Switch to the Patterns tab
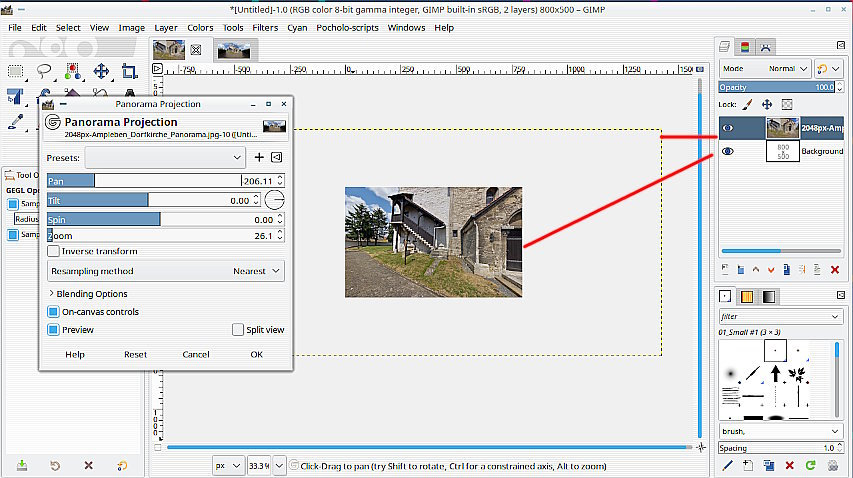The image size is (853, 478). [x=747, y=296]
